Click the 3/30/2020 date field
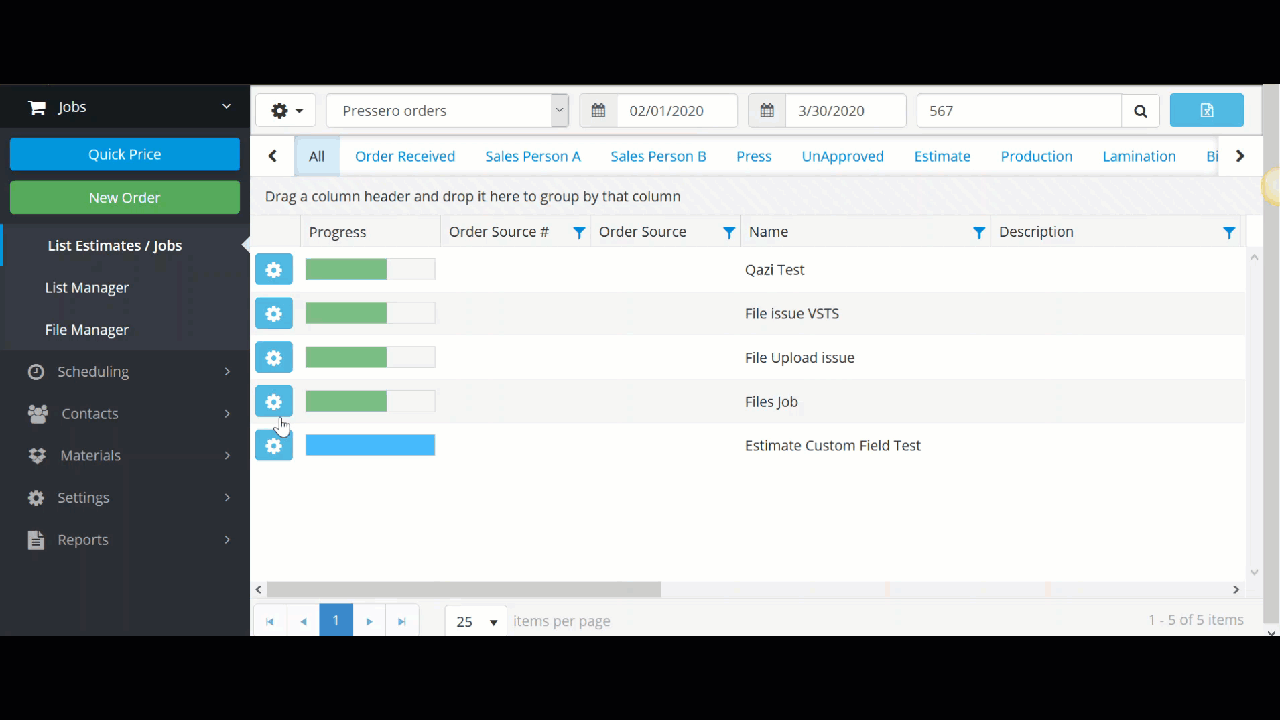Screen dimensions: 1280x720 (x=846, y=111)
